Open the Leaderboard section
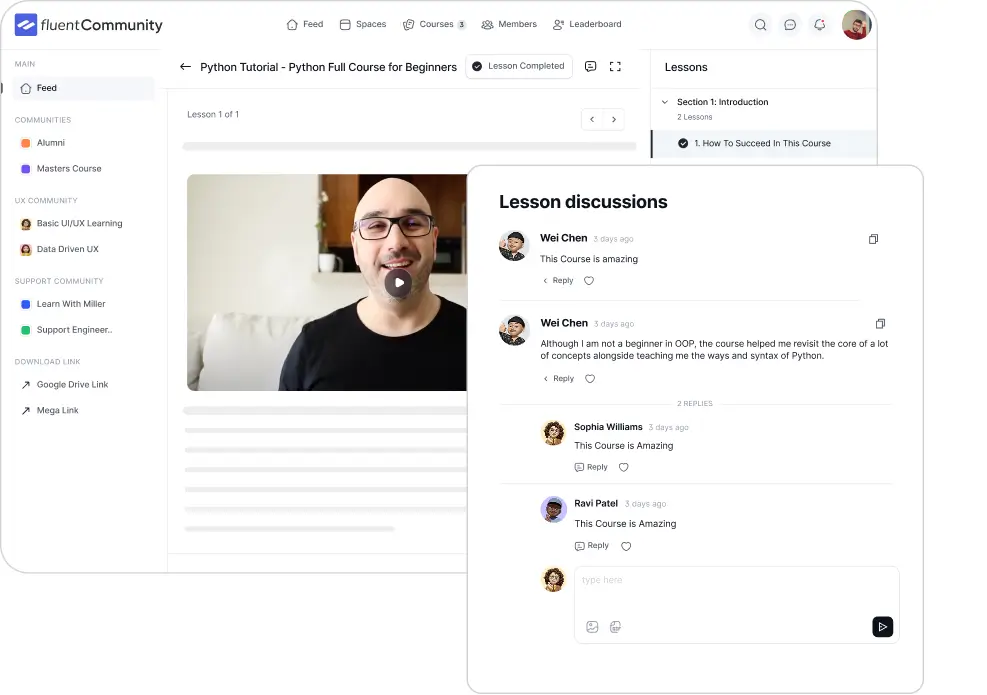Viewport: 987px width, 695px height. coord(588,23)
